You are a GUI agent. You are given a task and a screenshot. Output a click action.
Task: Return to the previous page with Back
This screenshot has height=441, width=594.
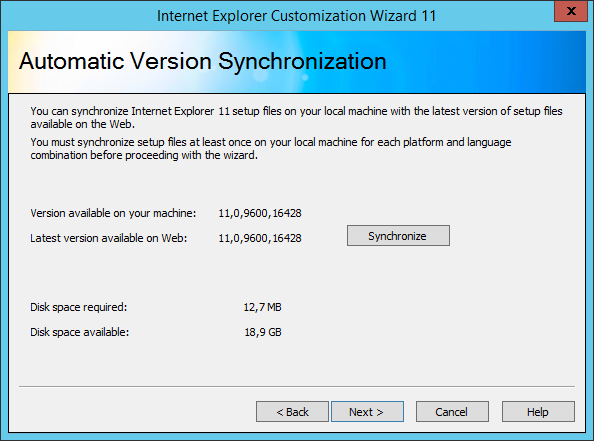[292, 411]
